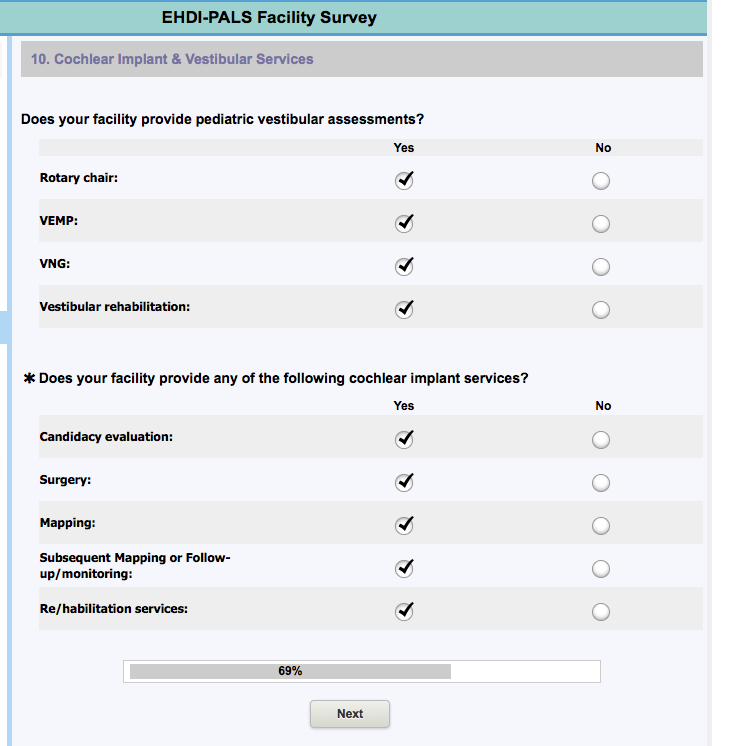Select No for Surgery
This screenshot has height=746, width=750.
coord(601,483)
